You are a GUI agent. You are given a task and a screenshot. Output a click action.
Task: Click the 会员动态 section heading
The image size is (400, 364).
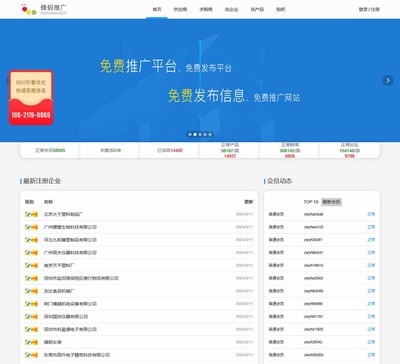coord(279,181)
